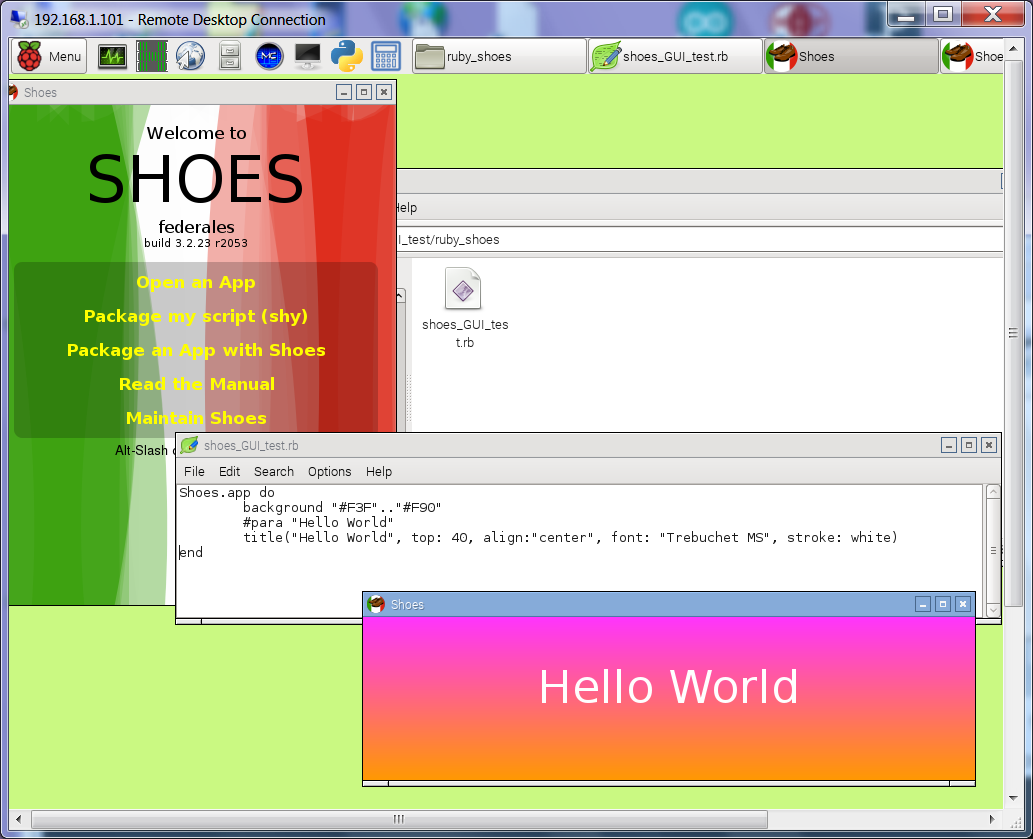1033x839 pixels.
Task: Click 'Maintain Shoes' link
Action: tap(196, 418)
